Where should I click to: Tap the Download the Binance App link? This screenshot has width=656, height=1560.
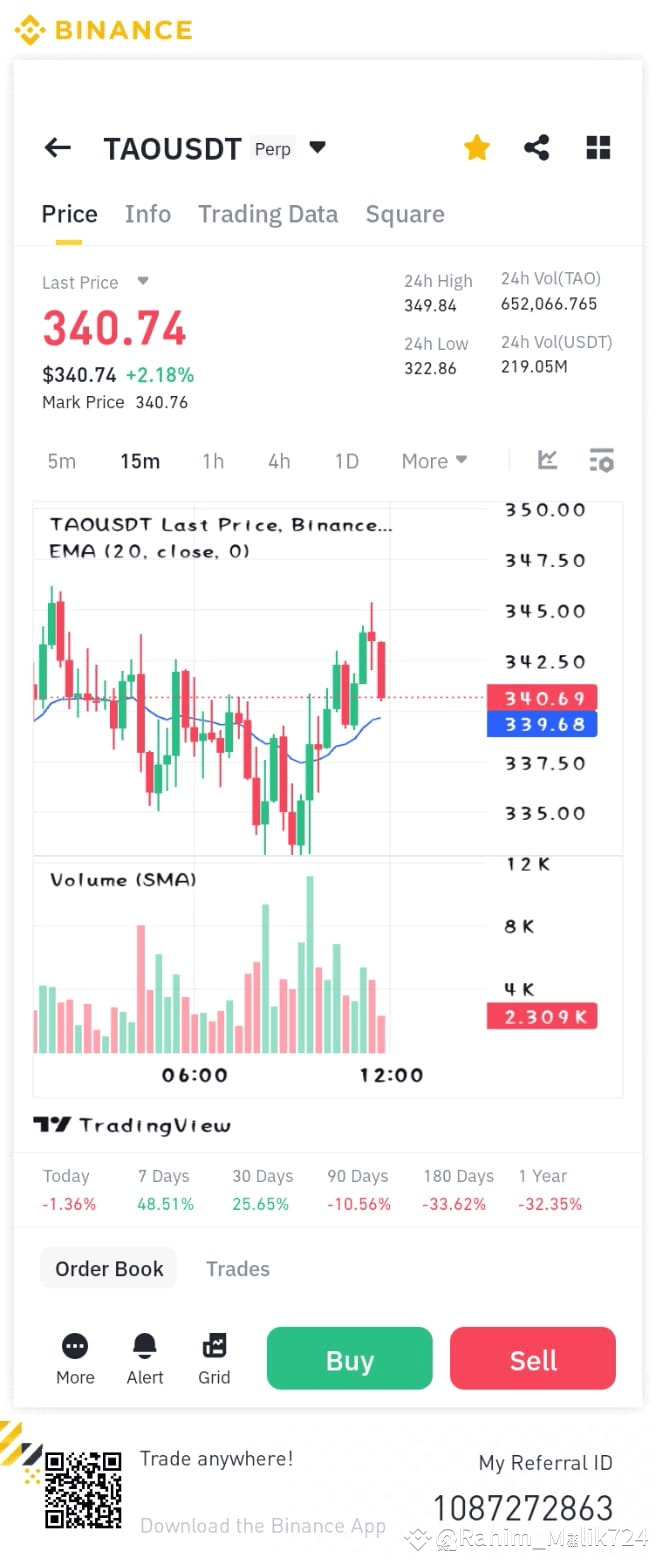(x=262, y=1525)
